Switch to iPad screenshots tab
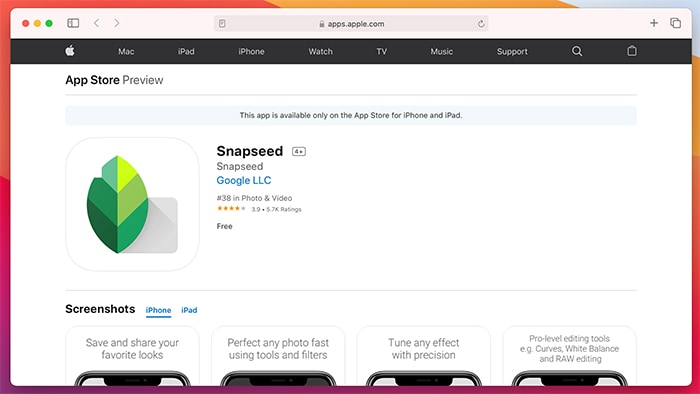Screen dimensions: 700x394 coord(189,310)
